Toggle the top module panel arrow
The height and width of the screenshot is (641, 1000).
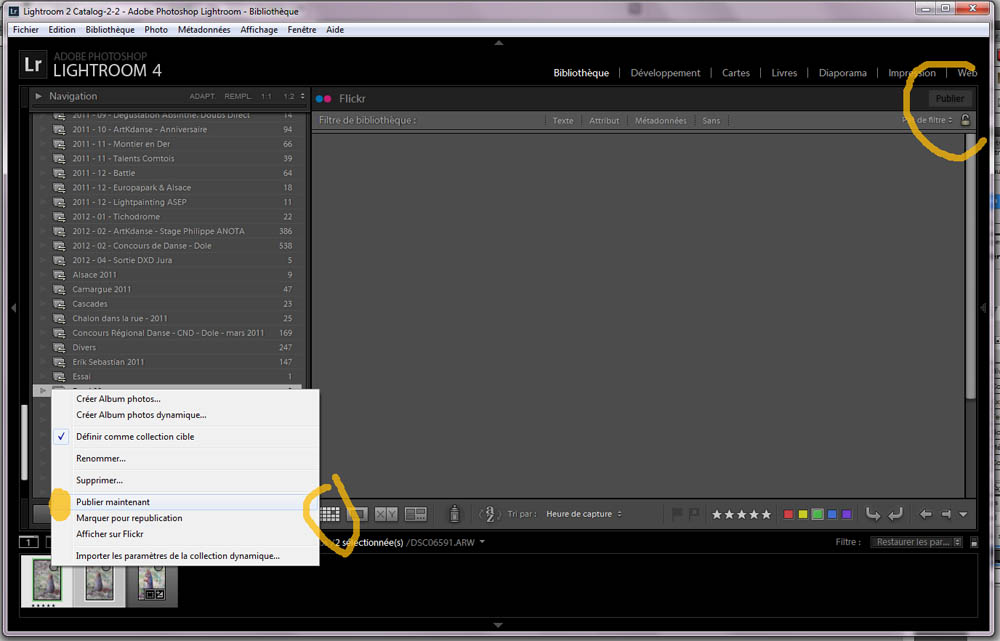point(499,43)
